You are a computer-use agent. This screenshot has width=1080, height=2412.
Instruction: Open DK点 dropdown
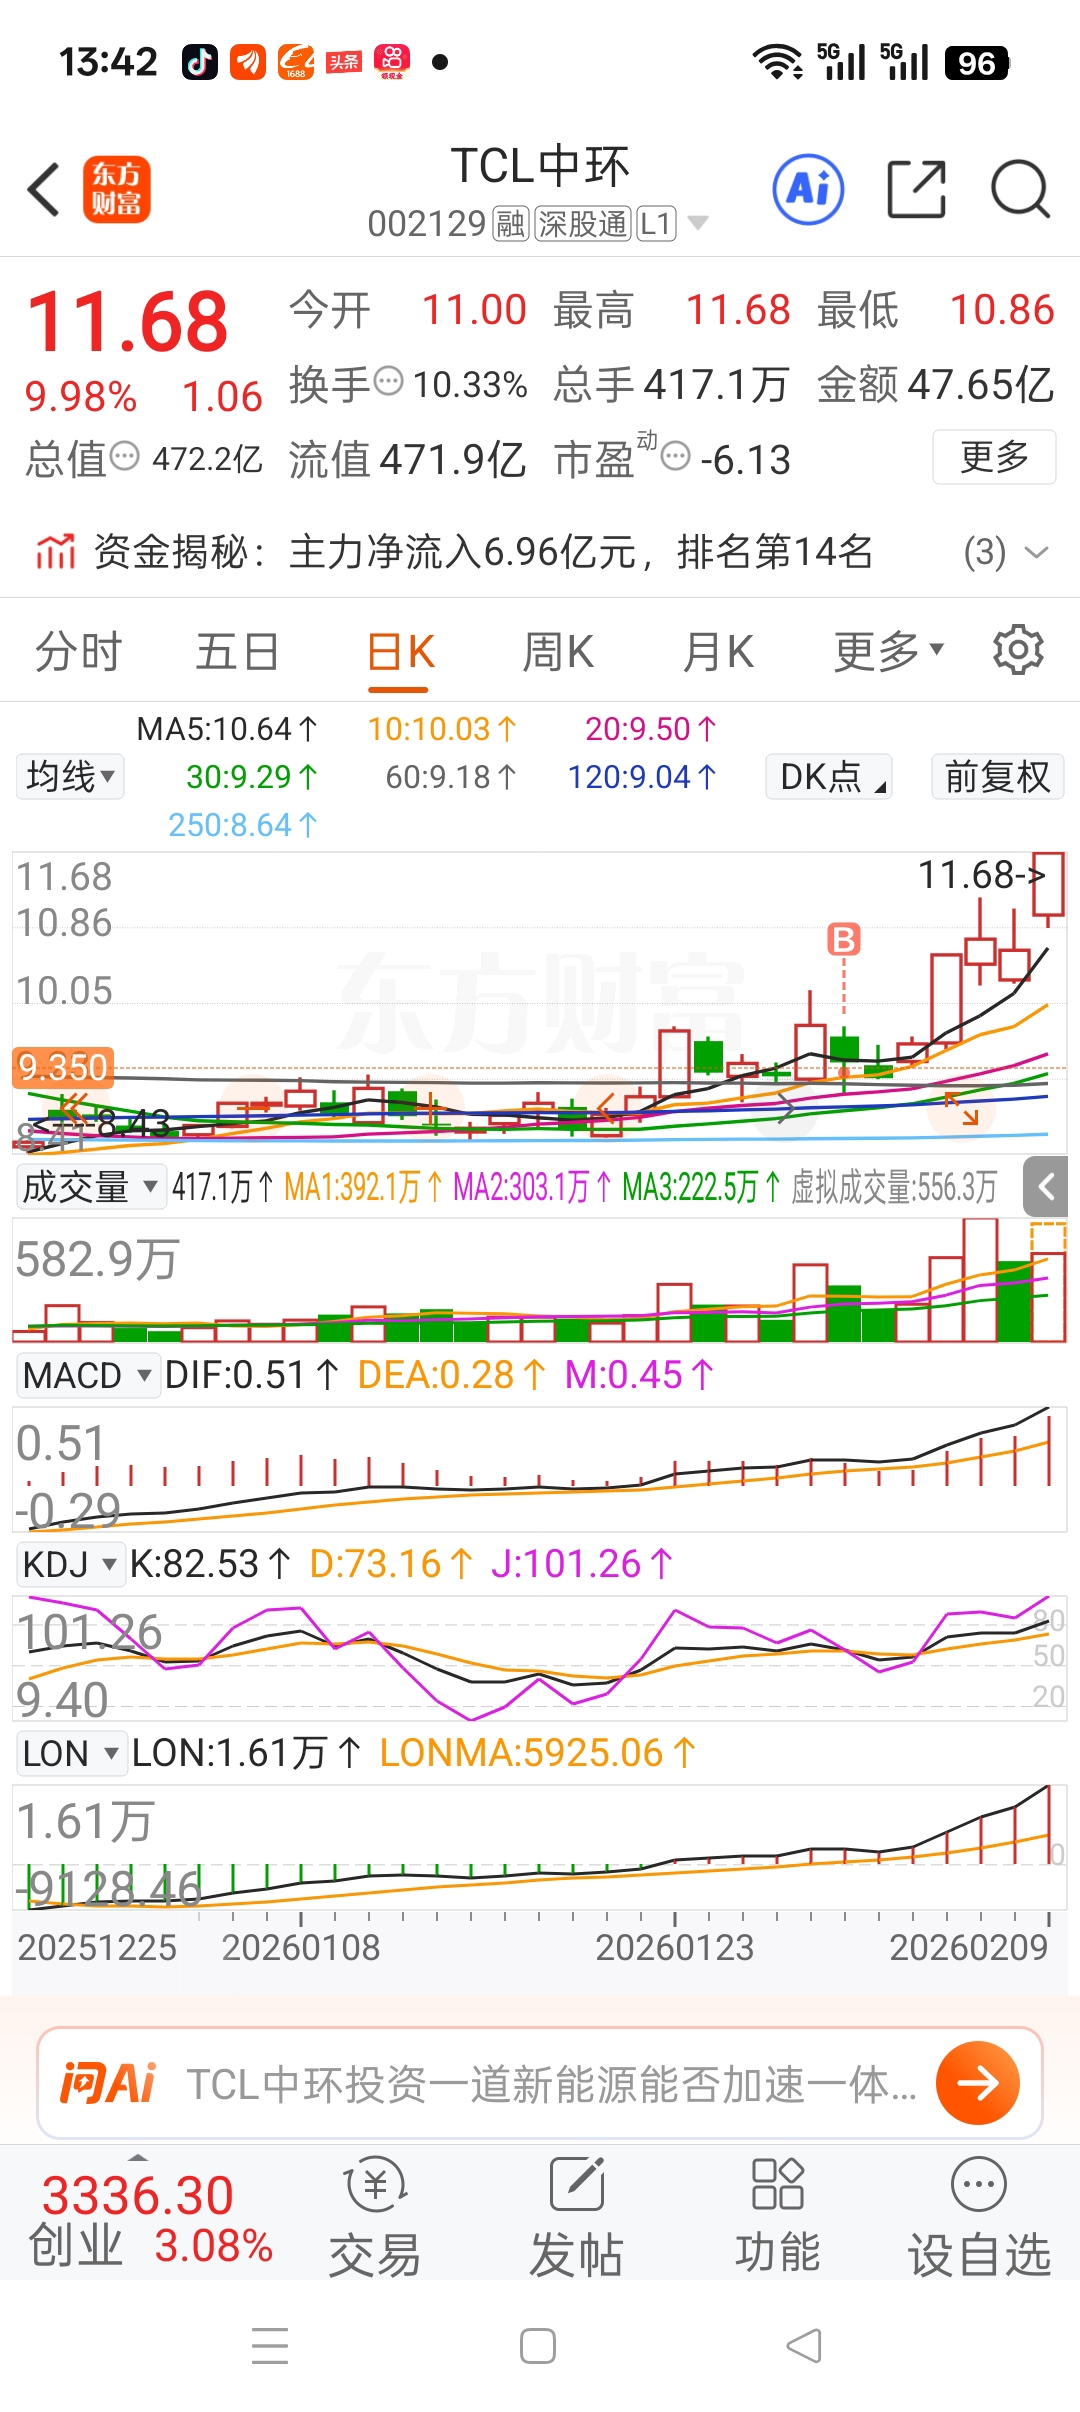[829, 776]
